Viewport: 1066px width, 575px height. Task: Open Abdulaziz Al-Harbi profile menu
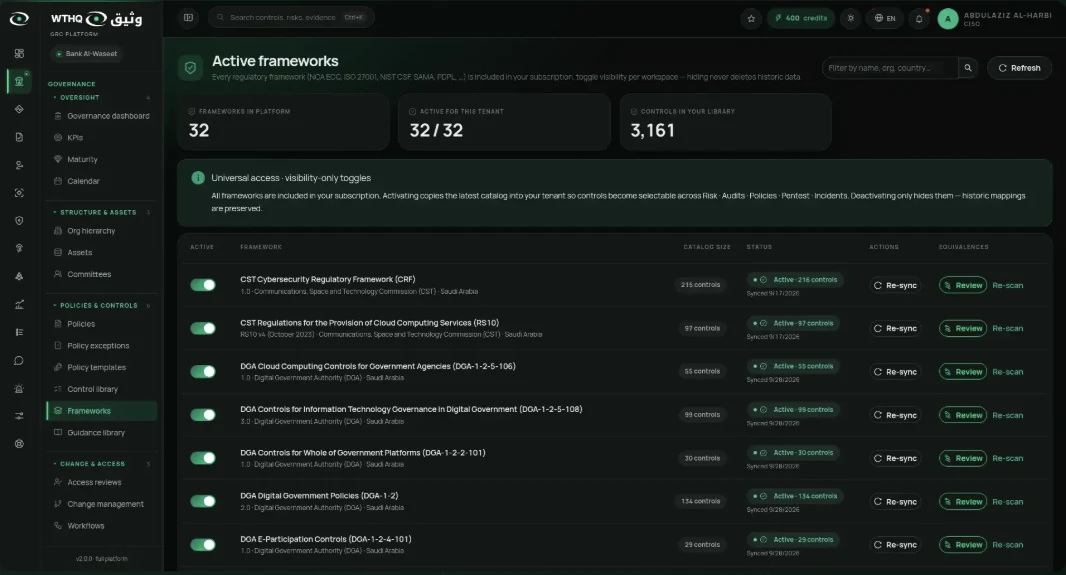coord(995,18)
